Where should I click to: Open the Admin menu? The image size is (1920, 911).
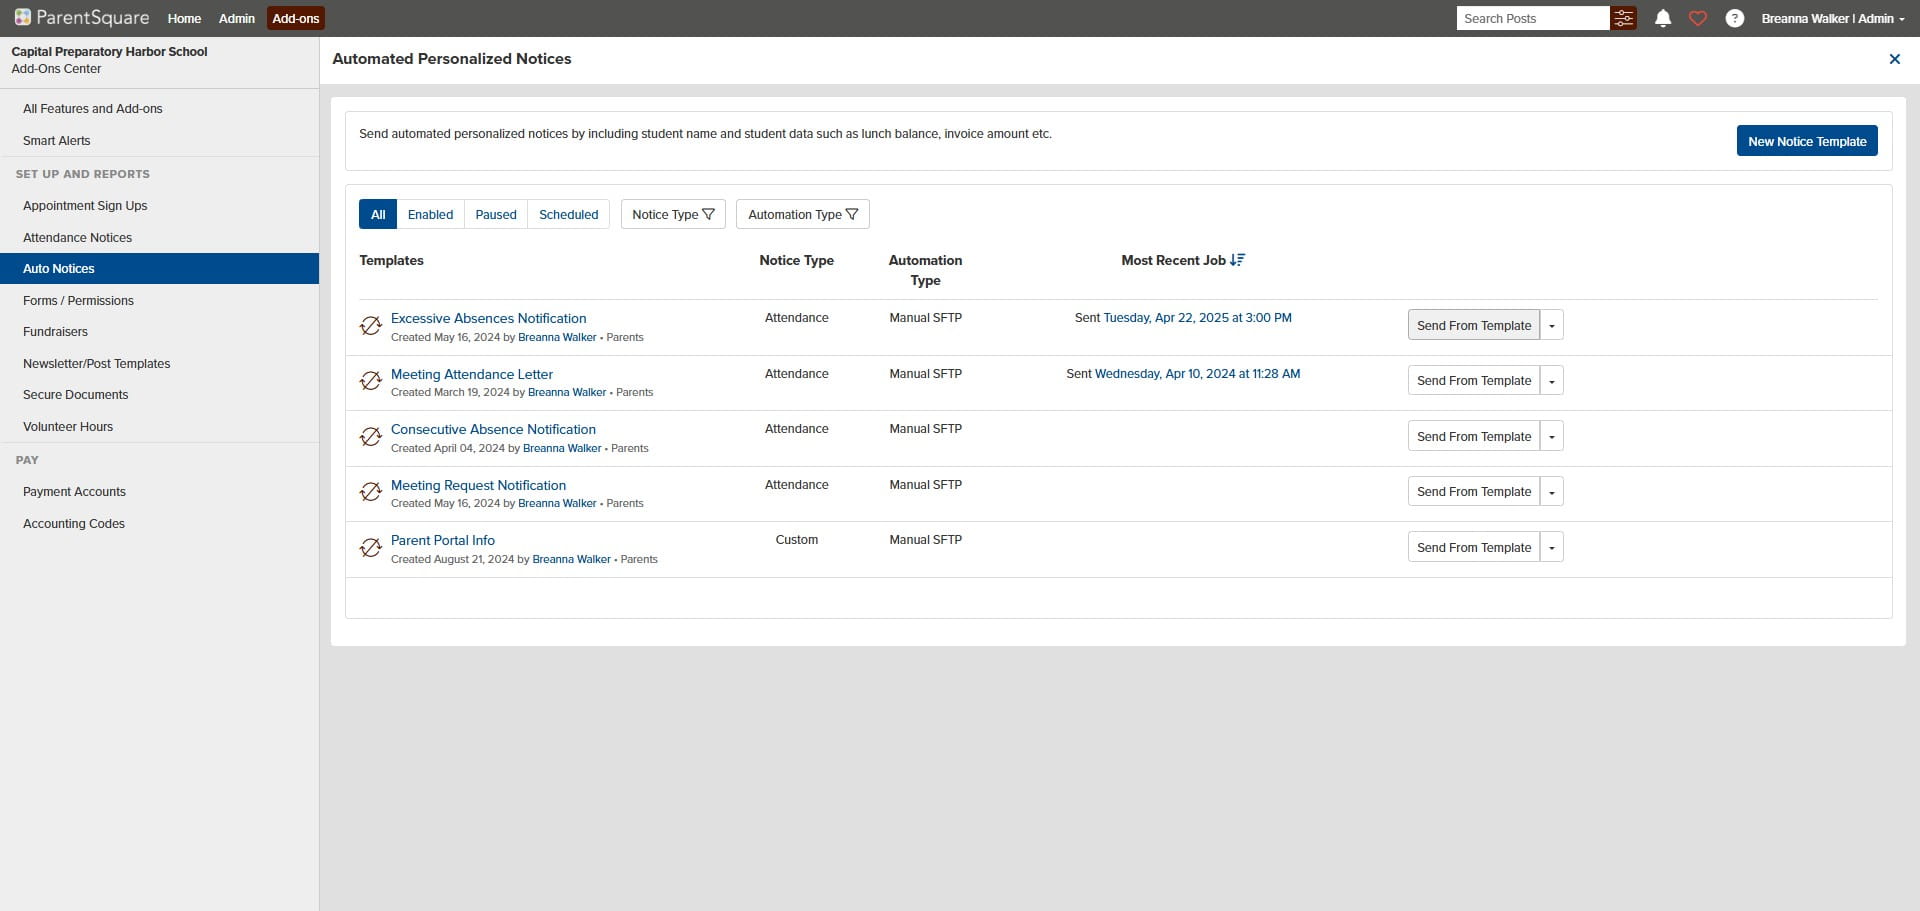click(236, 18)
